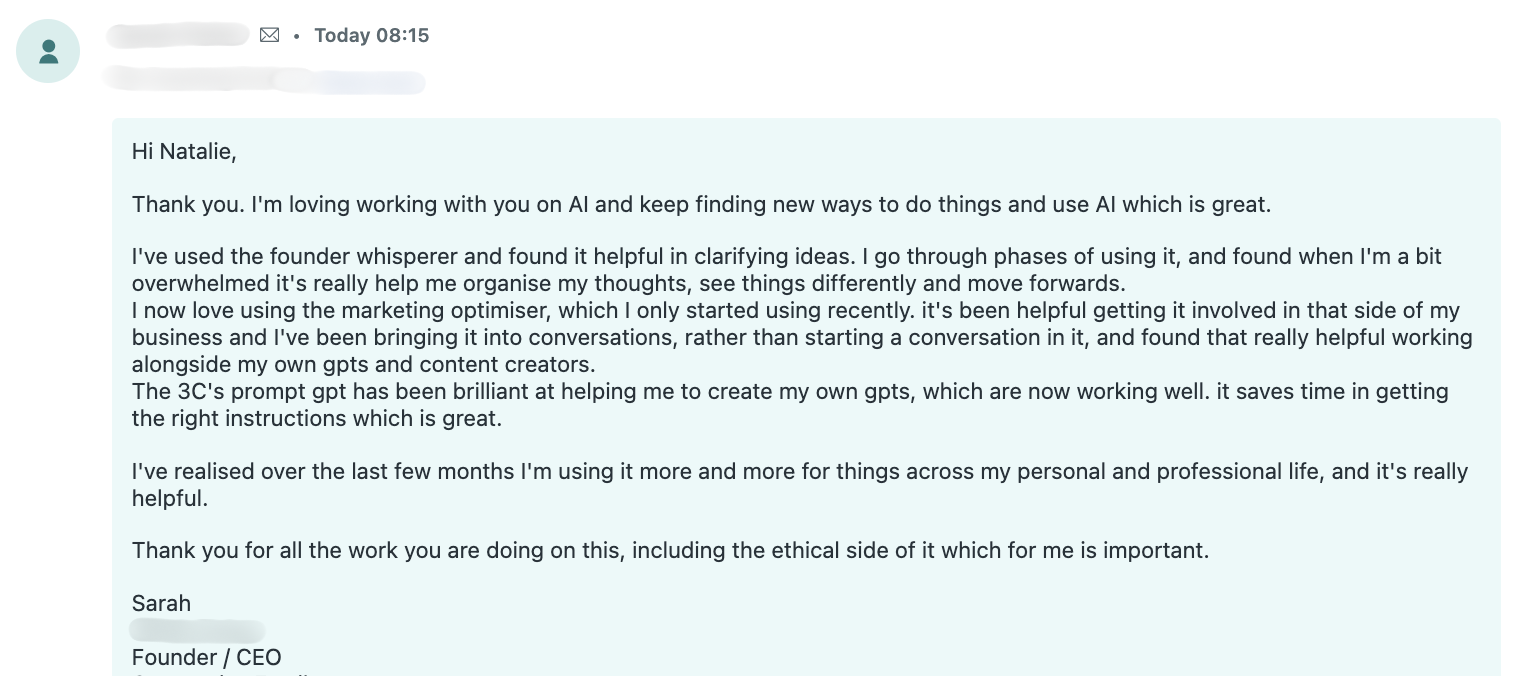The height and width of the screenshot is (676, 1528).
Task: Click the line "Thank you for all the work"
Action: [670, 550]
